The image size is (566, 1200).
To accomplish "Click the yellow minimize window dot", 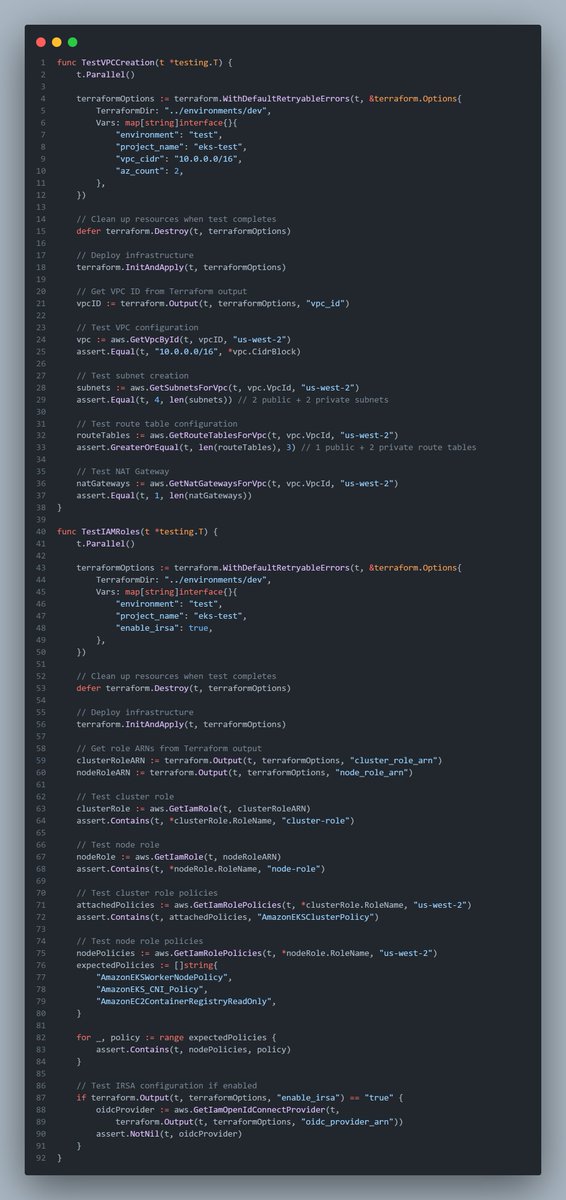I will pyautogui.click(x=56, y=42).
